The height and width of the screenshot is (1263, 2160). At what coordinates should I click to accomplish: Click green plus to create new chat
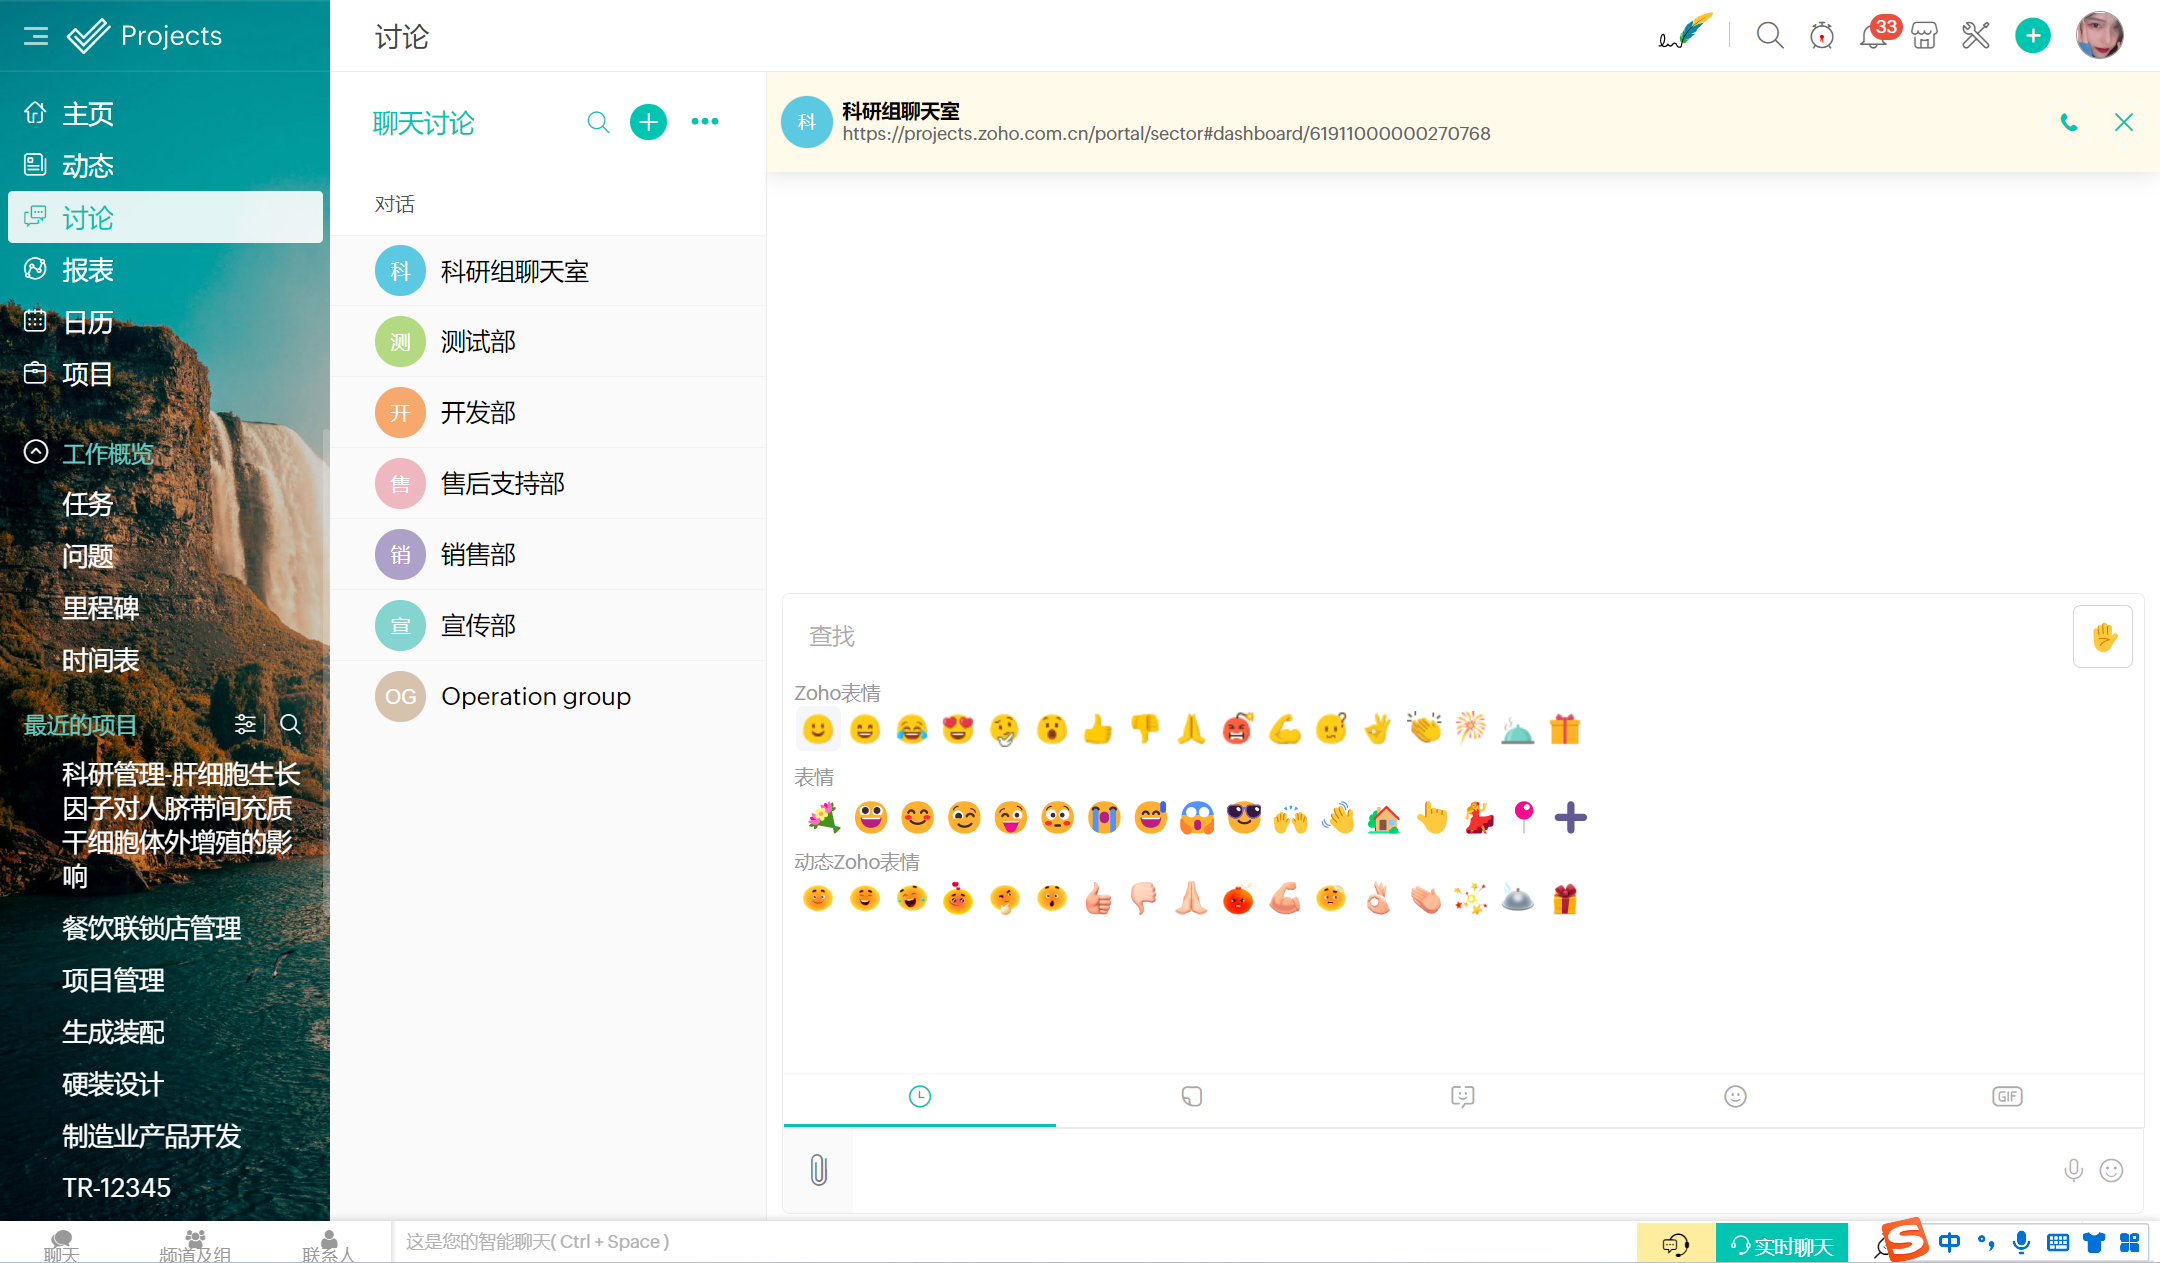click(648, 122)
